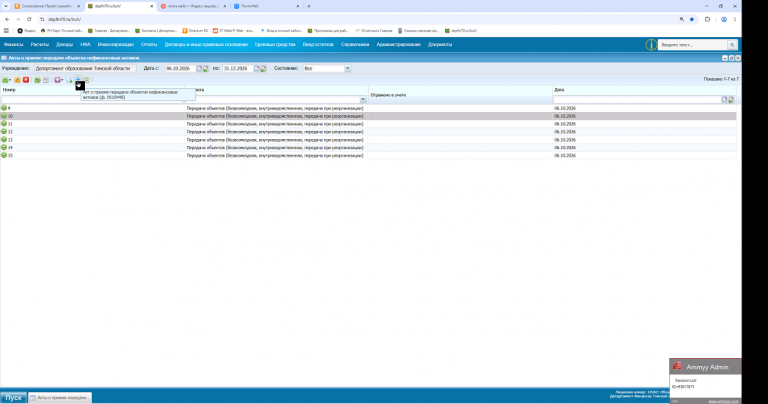This screenshot has height=404, width=768.
Task: Click the green add record toolbar icon
Action: pyautogui.click(x=5, y=80)
